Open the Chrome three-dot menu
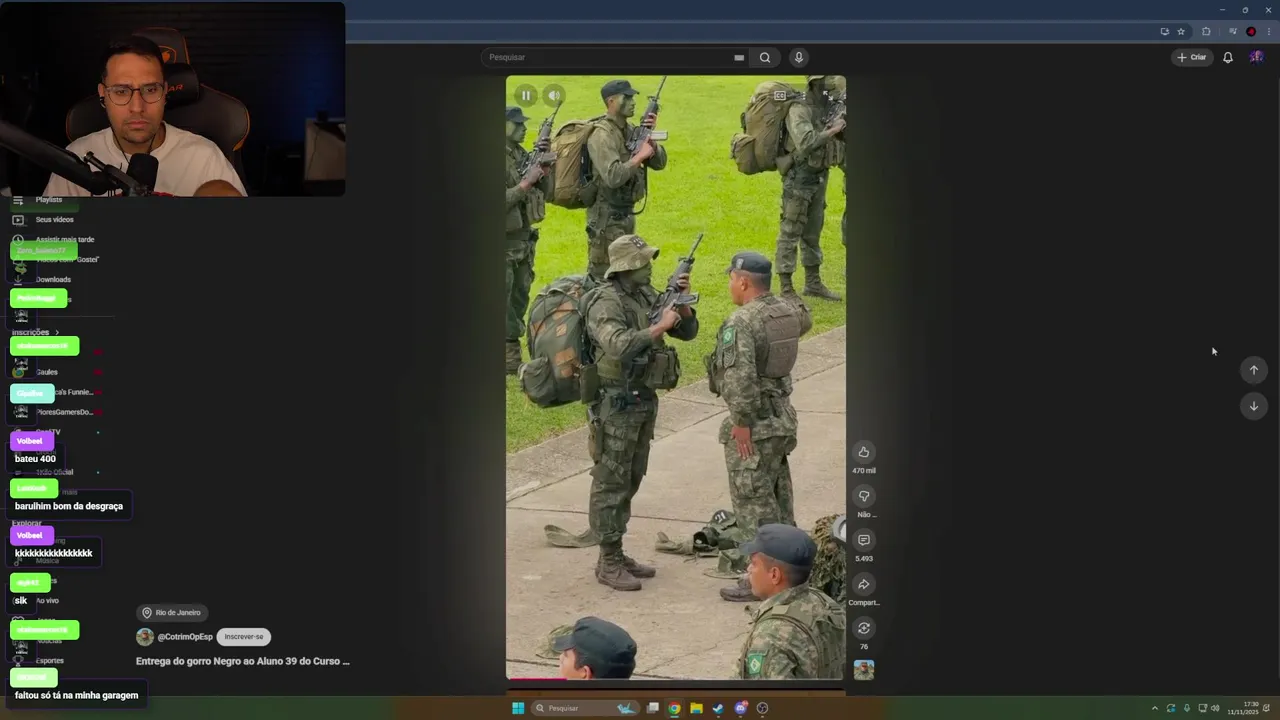Screen dimensions: 1280x720 click(x=1268, y=31)
